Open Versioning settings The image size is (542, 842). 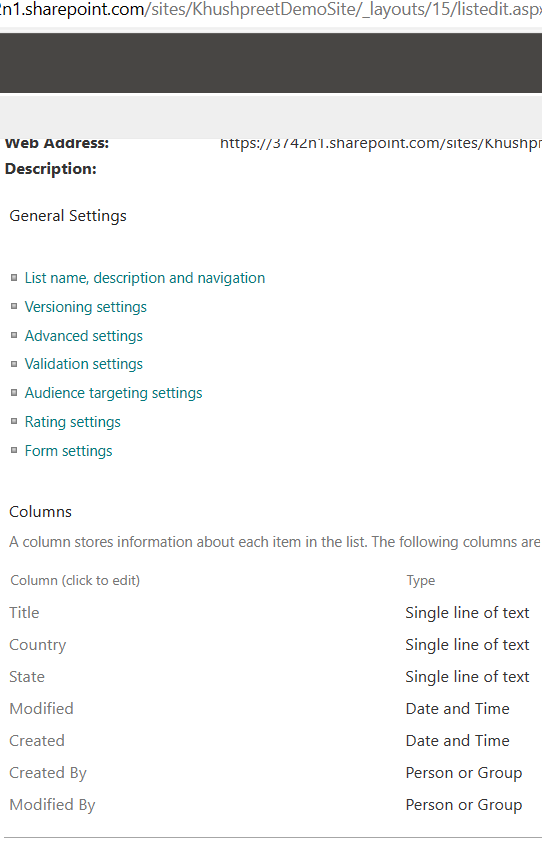click(x=85, y=307)
